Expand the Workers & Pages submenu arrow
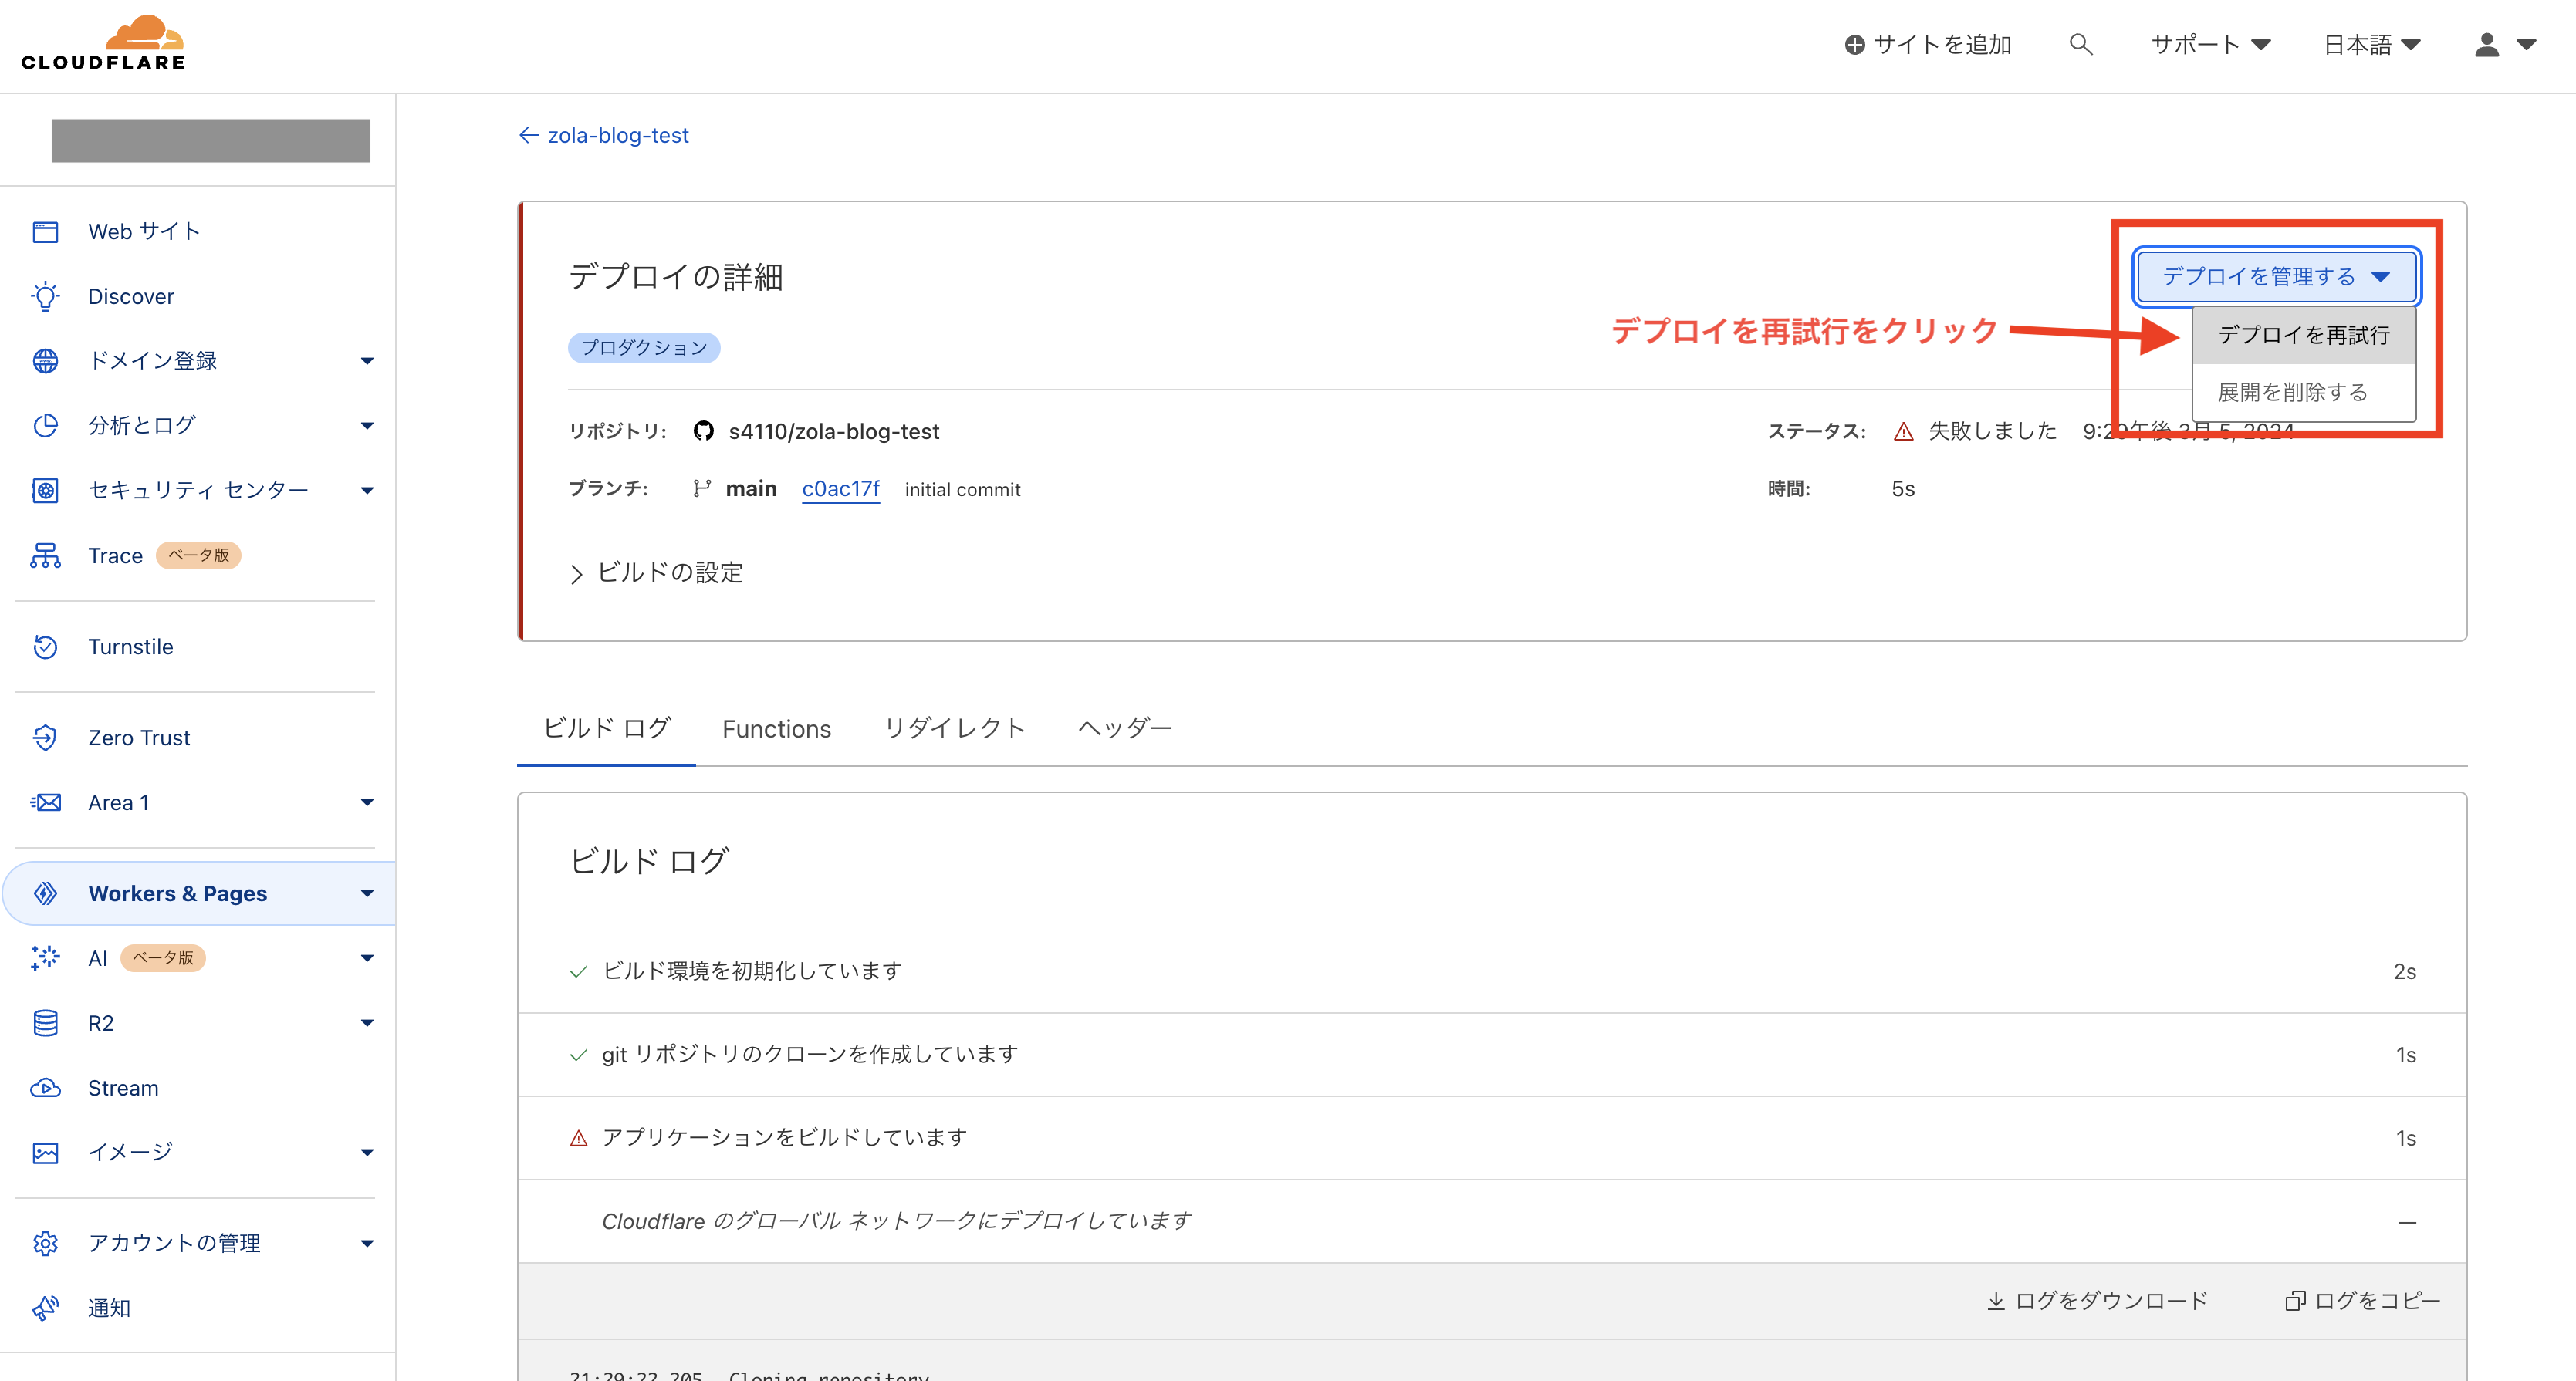This screenshot has width=2576, height=1381. pyautogui.click(x=367, y=894)
